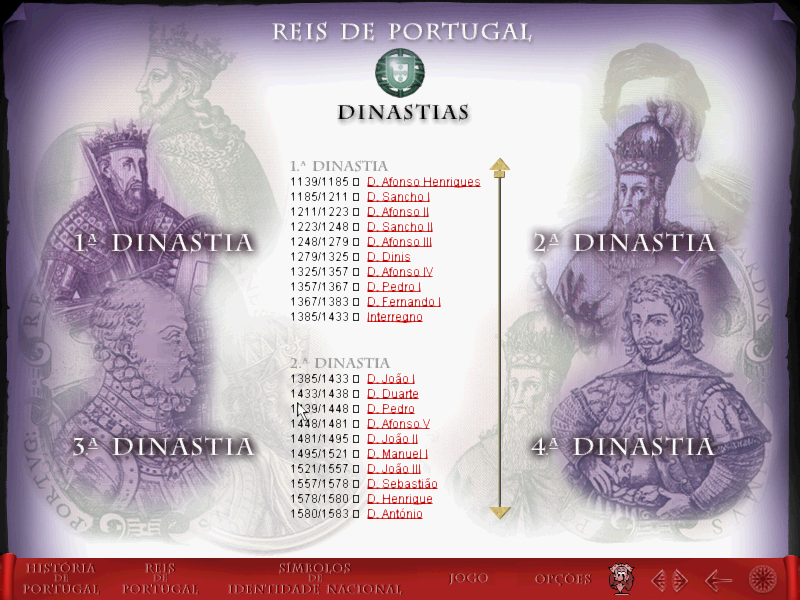
Task: Click the vertical scrollbar track of the kings list
Action: pos(499,342)
